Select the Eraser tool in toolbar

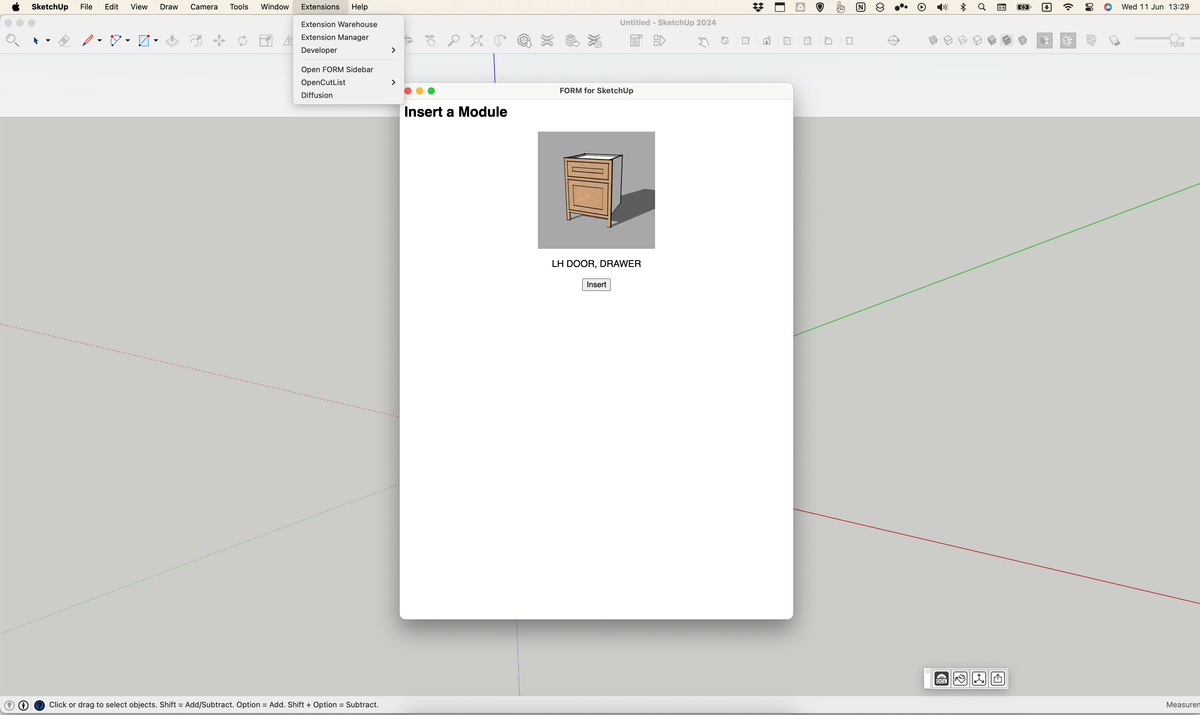63,41
